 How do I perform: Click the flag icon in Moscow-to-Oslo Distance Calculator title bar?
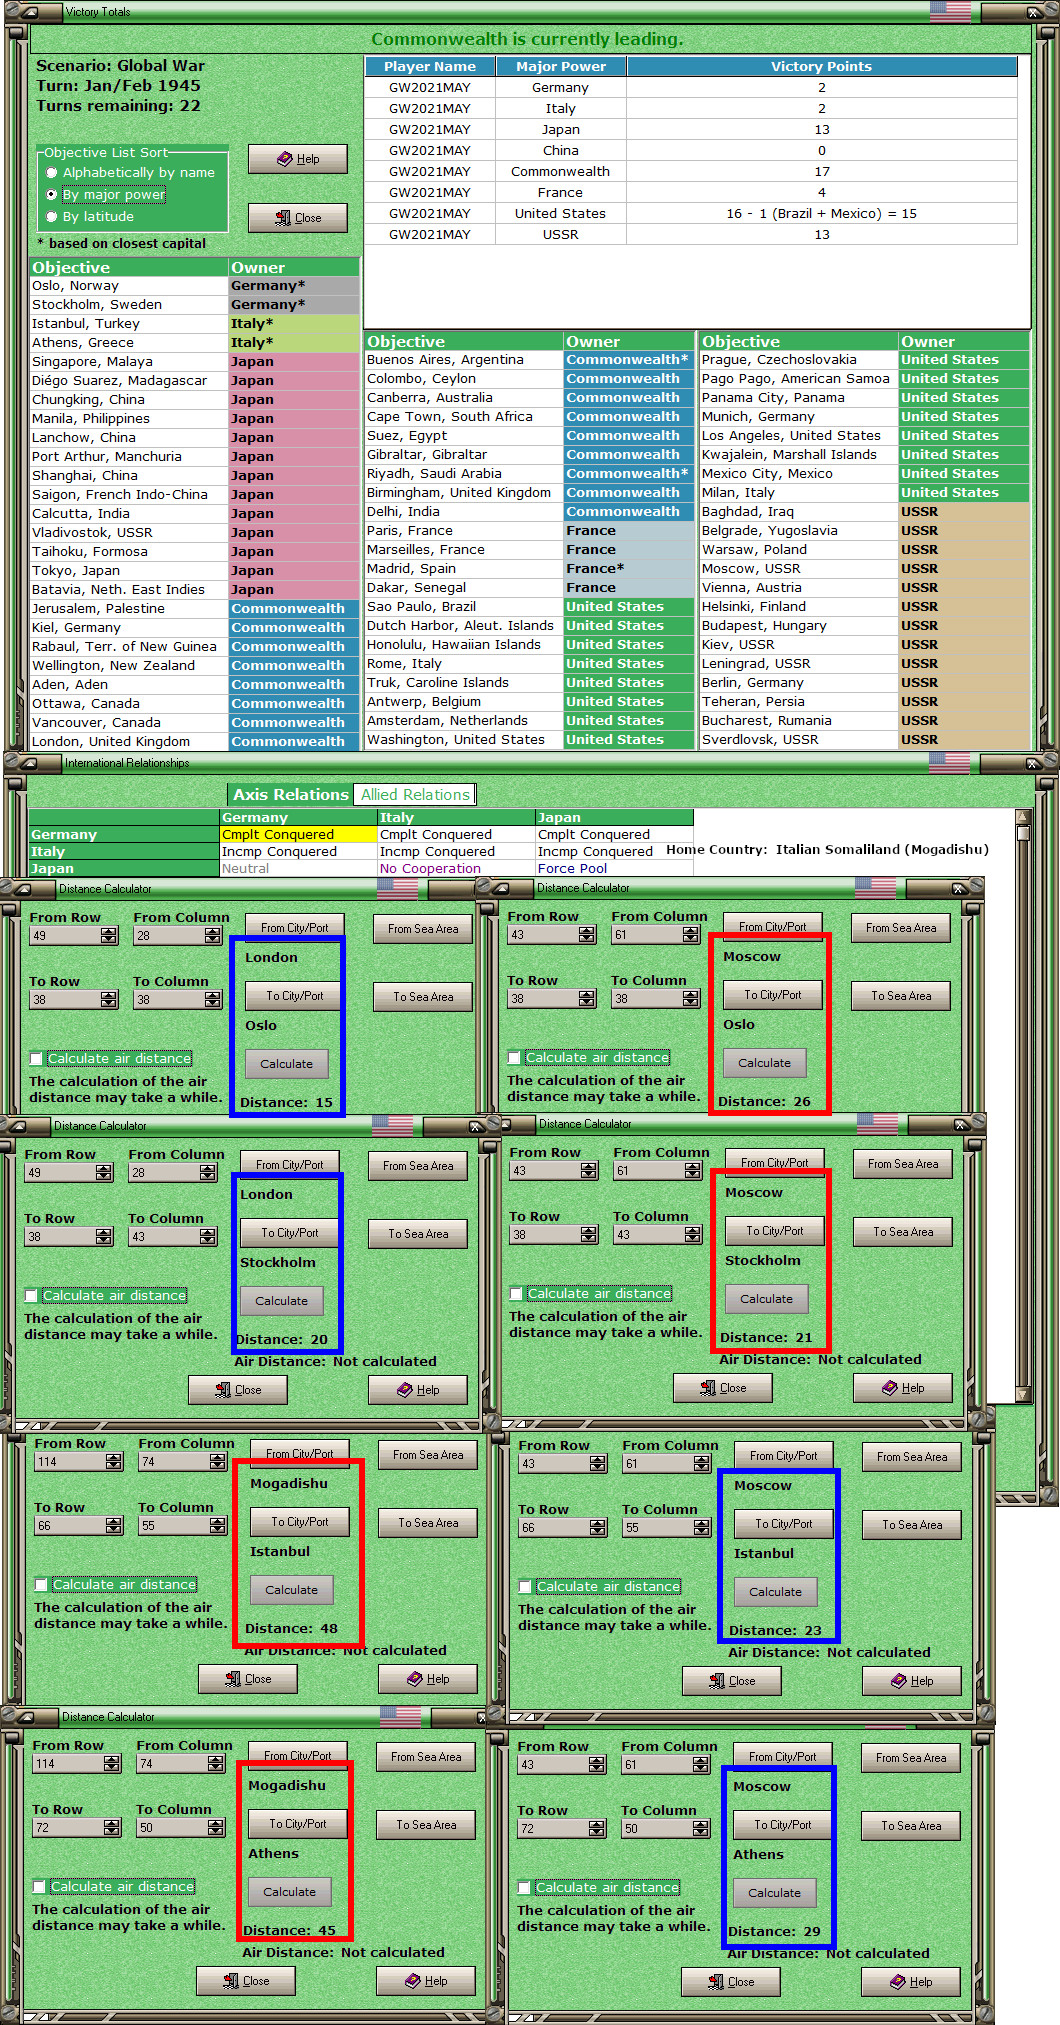pos(875,887)
